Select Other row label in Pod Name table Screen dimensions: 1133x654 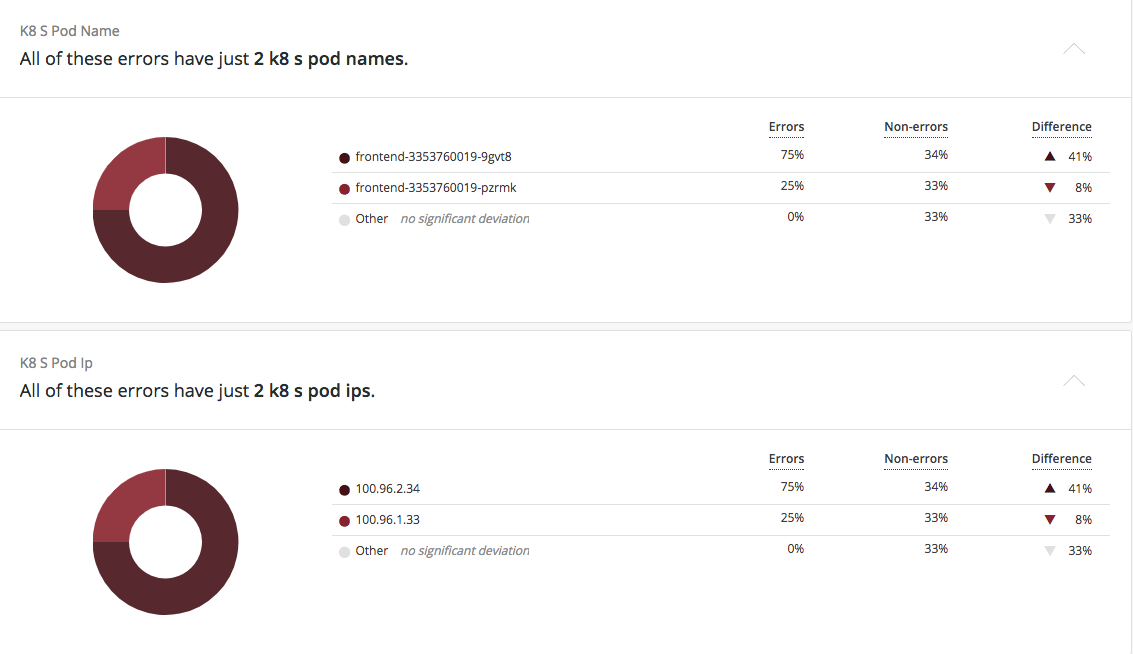pos(371,218)
